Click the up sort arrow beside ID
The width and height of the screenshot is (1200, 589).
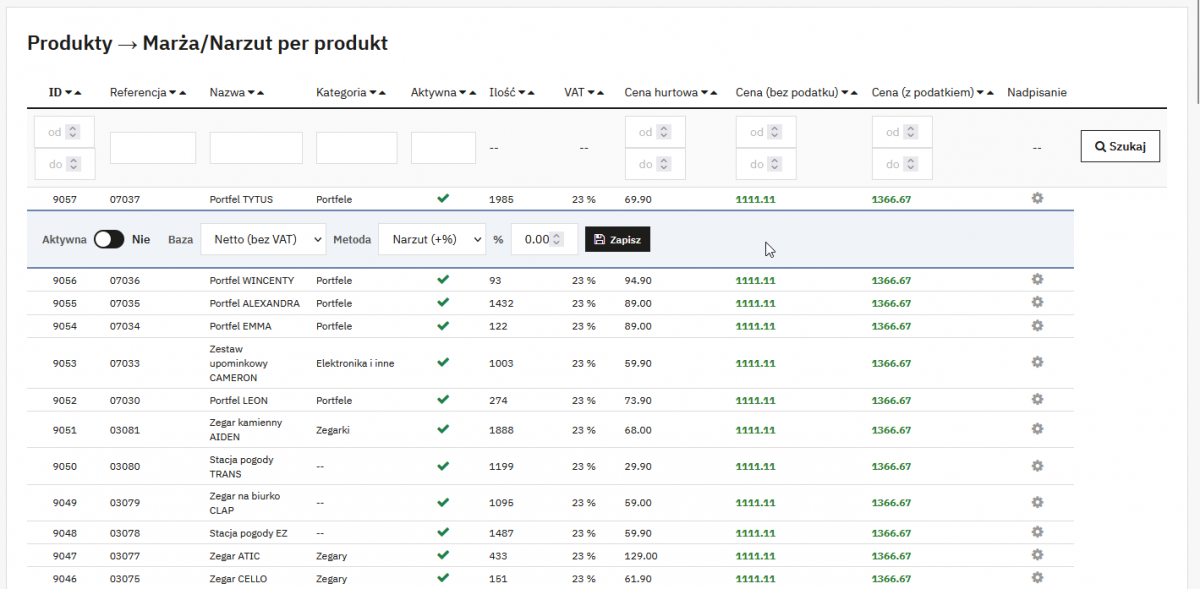(x=78, y=93)
